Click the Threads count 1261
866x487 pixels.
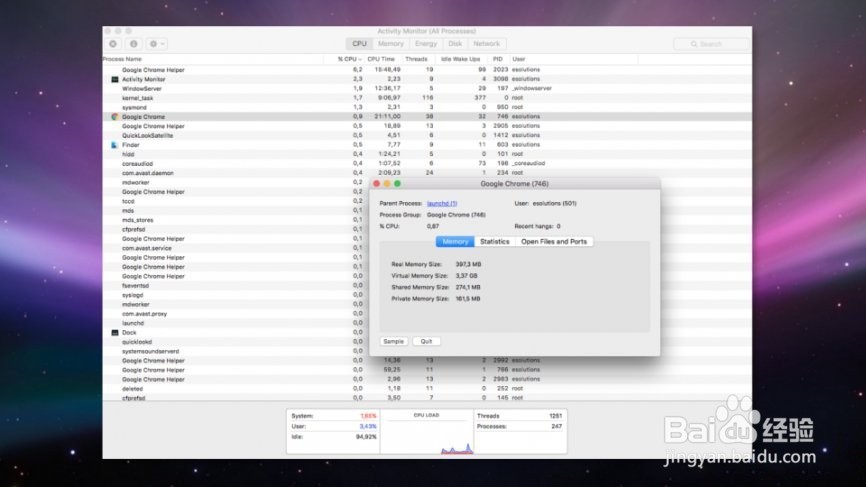tap(556, 416)
